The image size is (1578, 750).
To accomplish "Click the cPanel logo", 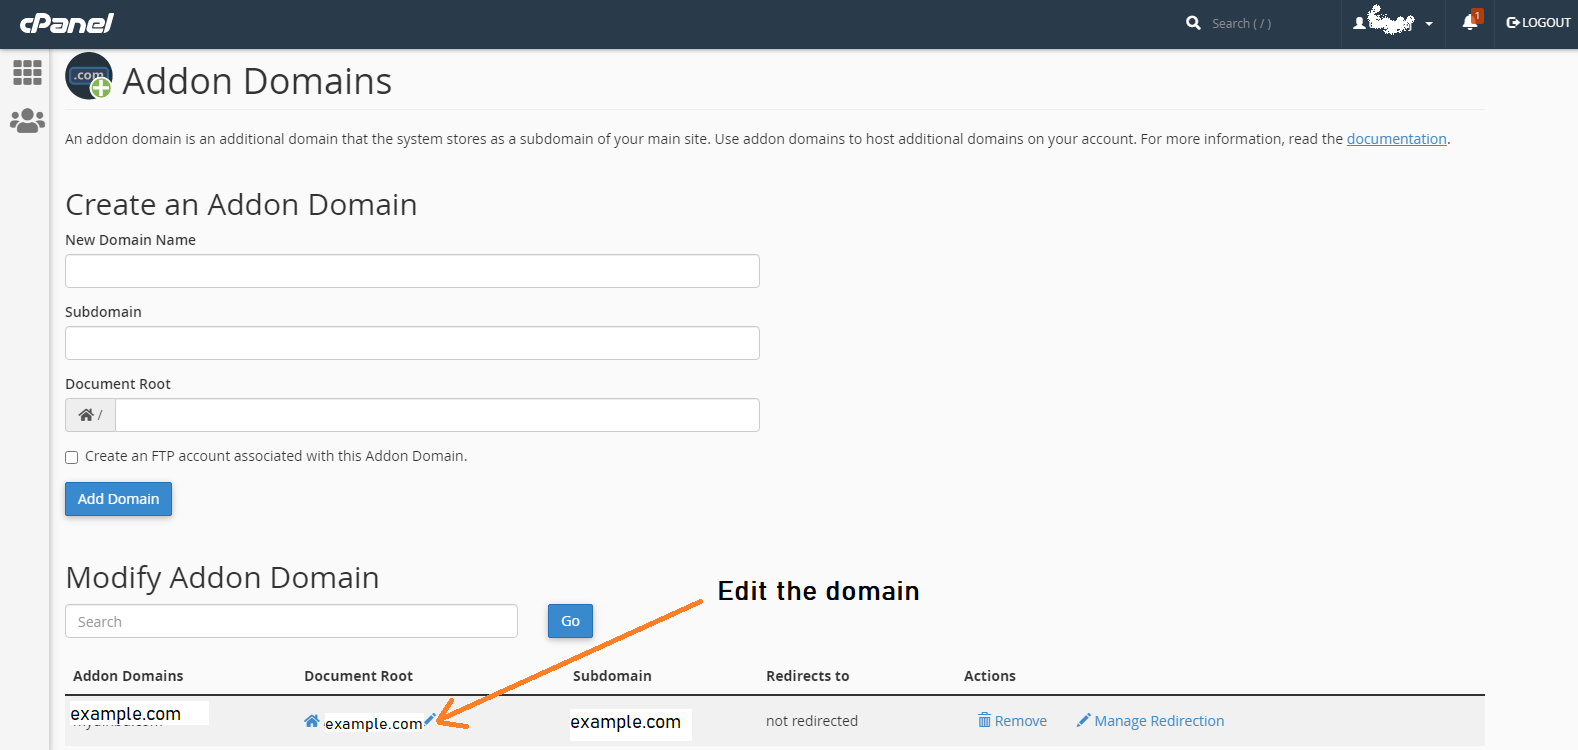I will (67, 23).
